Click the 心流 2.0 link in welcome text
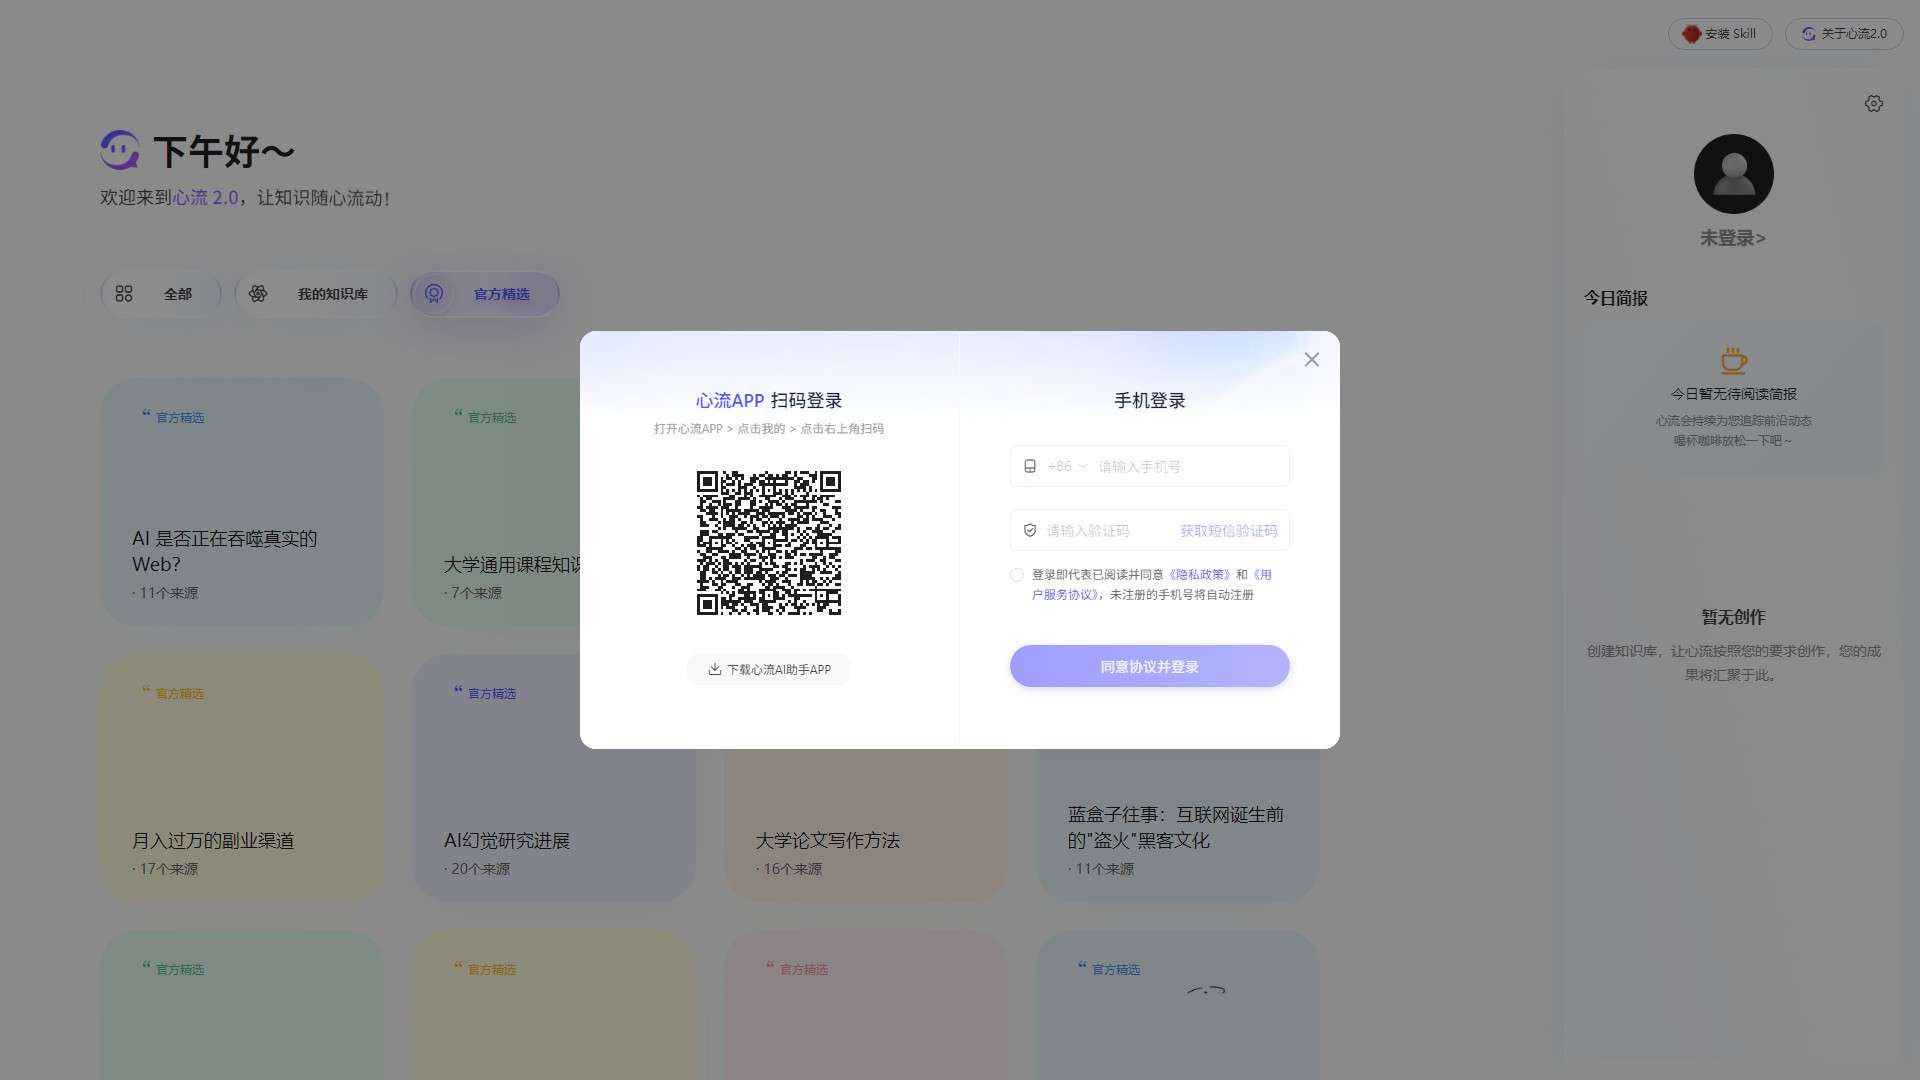Viewport: 1920px width, 1080px height. [x=206, y=198]
